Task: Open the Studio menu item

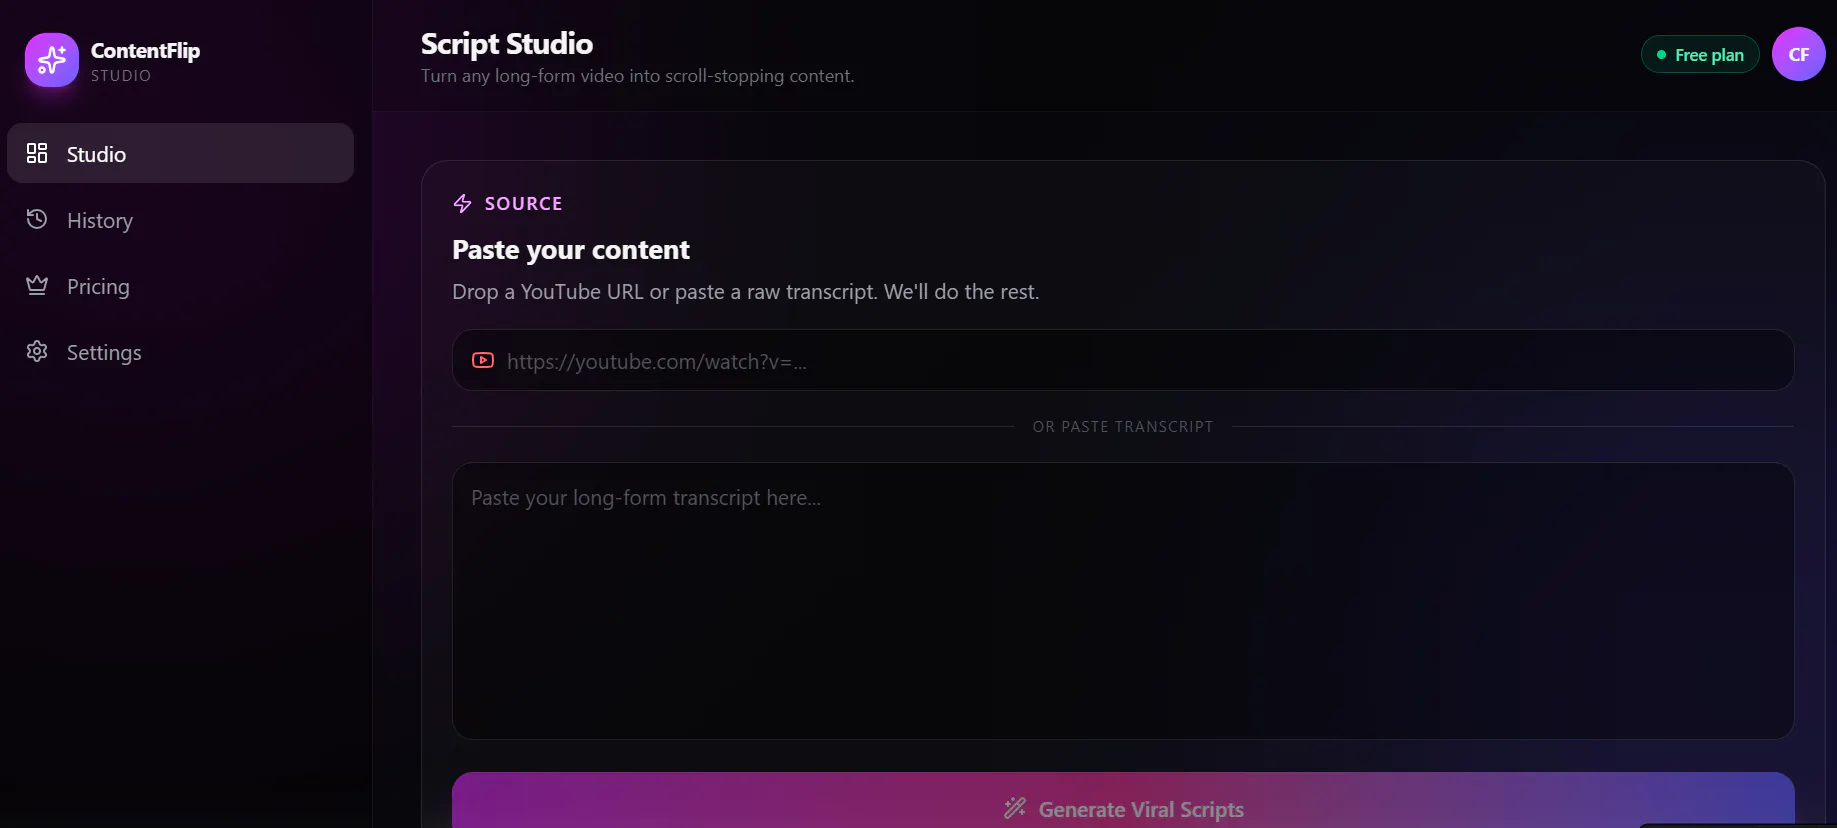Action: (180, 153)
